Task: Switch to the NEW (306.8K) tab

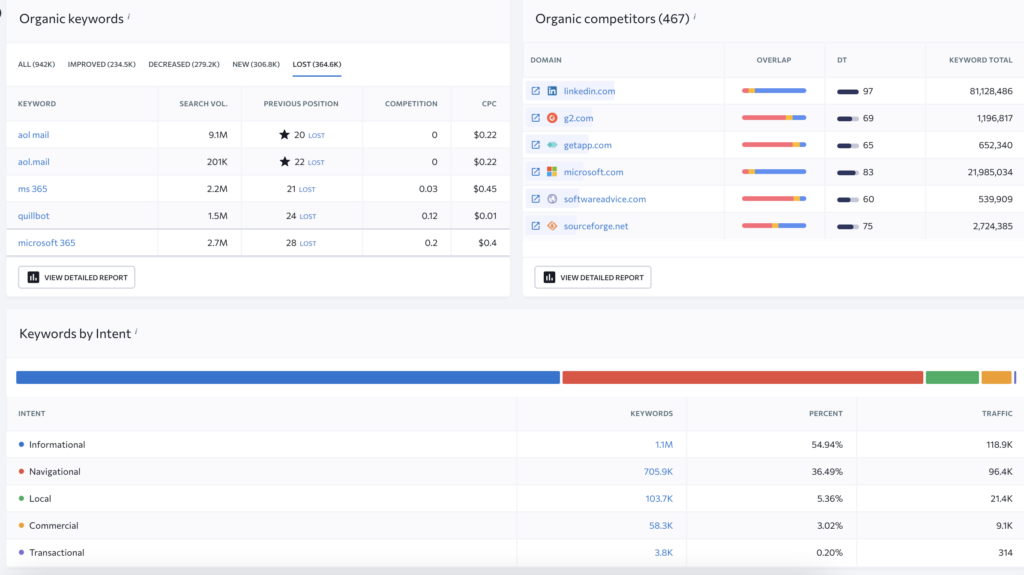Action: [256, 64]
